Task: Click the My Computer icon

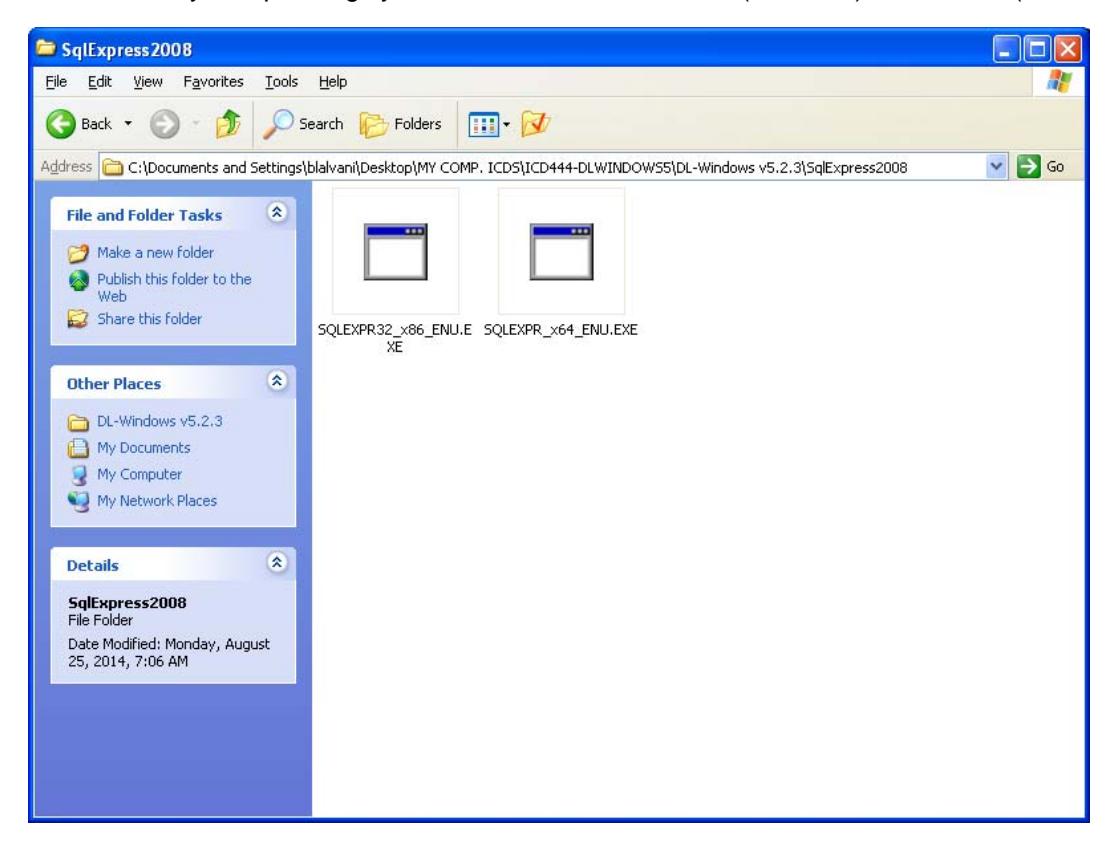Action: (78, 475)
